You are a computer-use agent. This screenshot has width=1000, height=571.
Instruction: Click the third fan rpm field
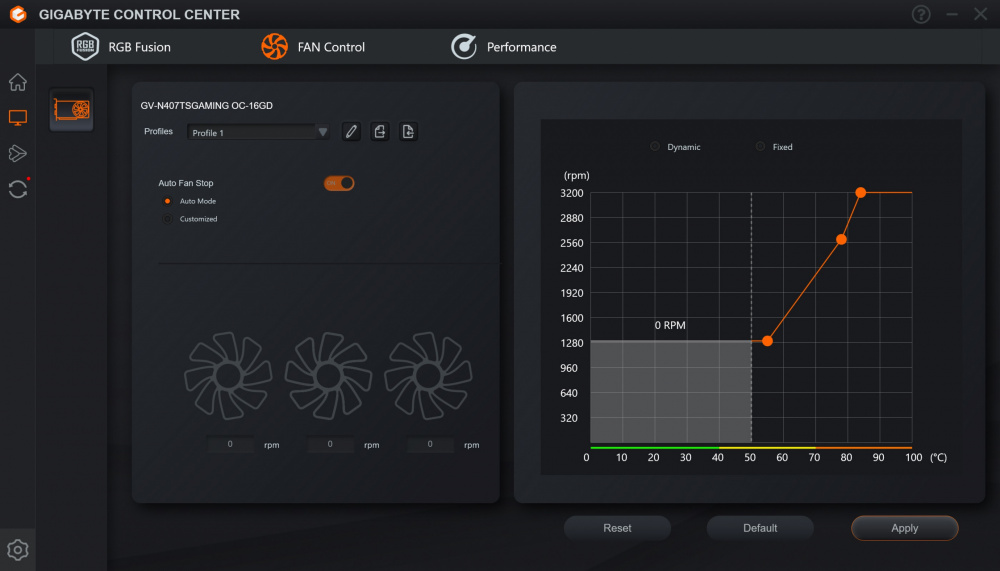click(x=430, y=444)
